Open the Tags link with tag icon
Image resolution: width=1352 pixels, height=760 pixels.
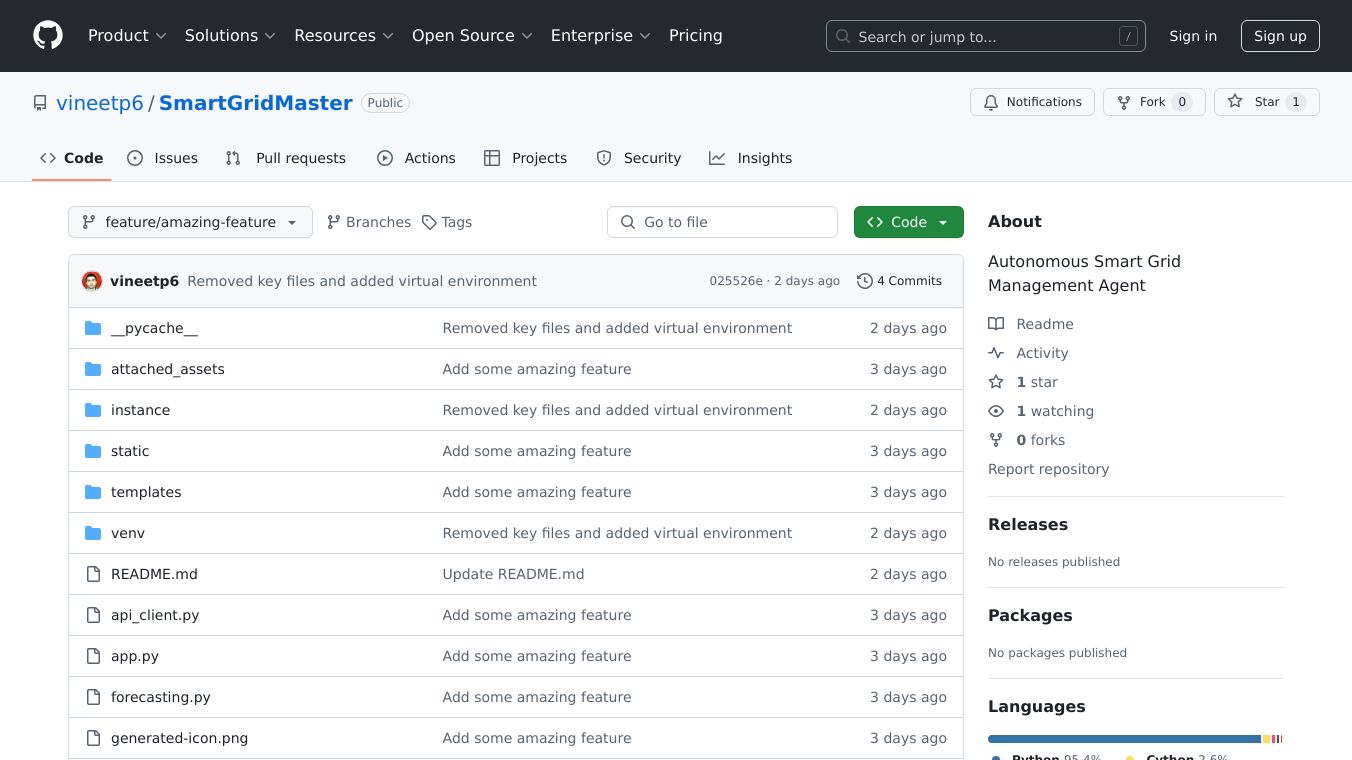(447, 222)
